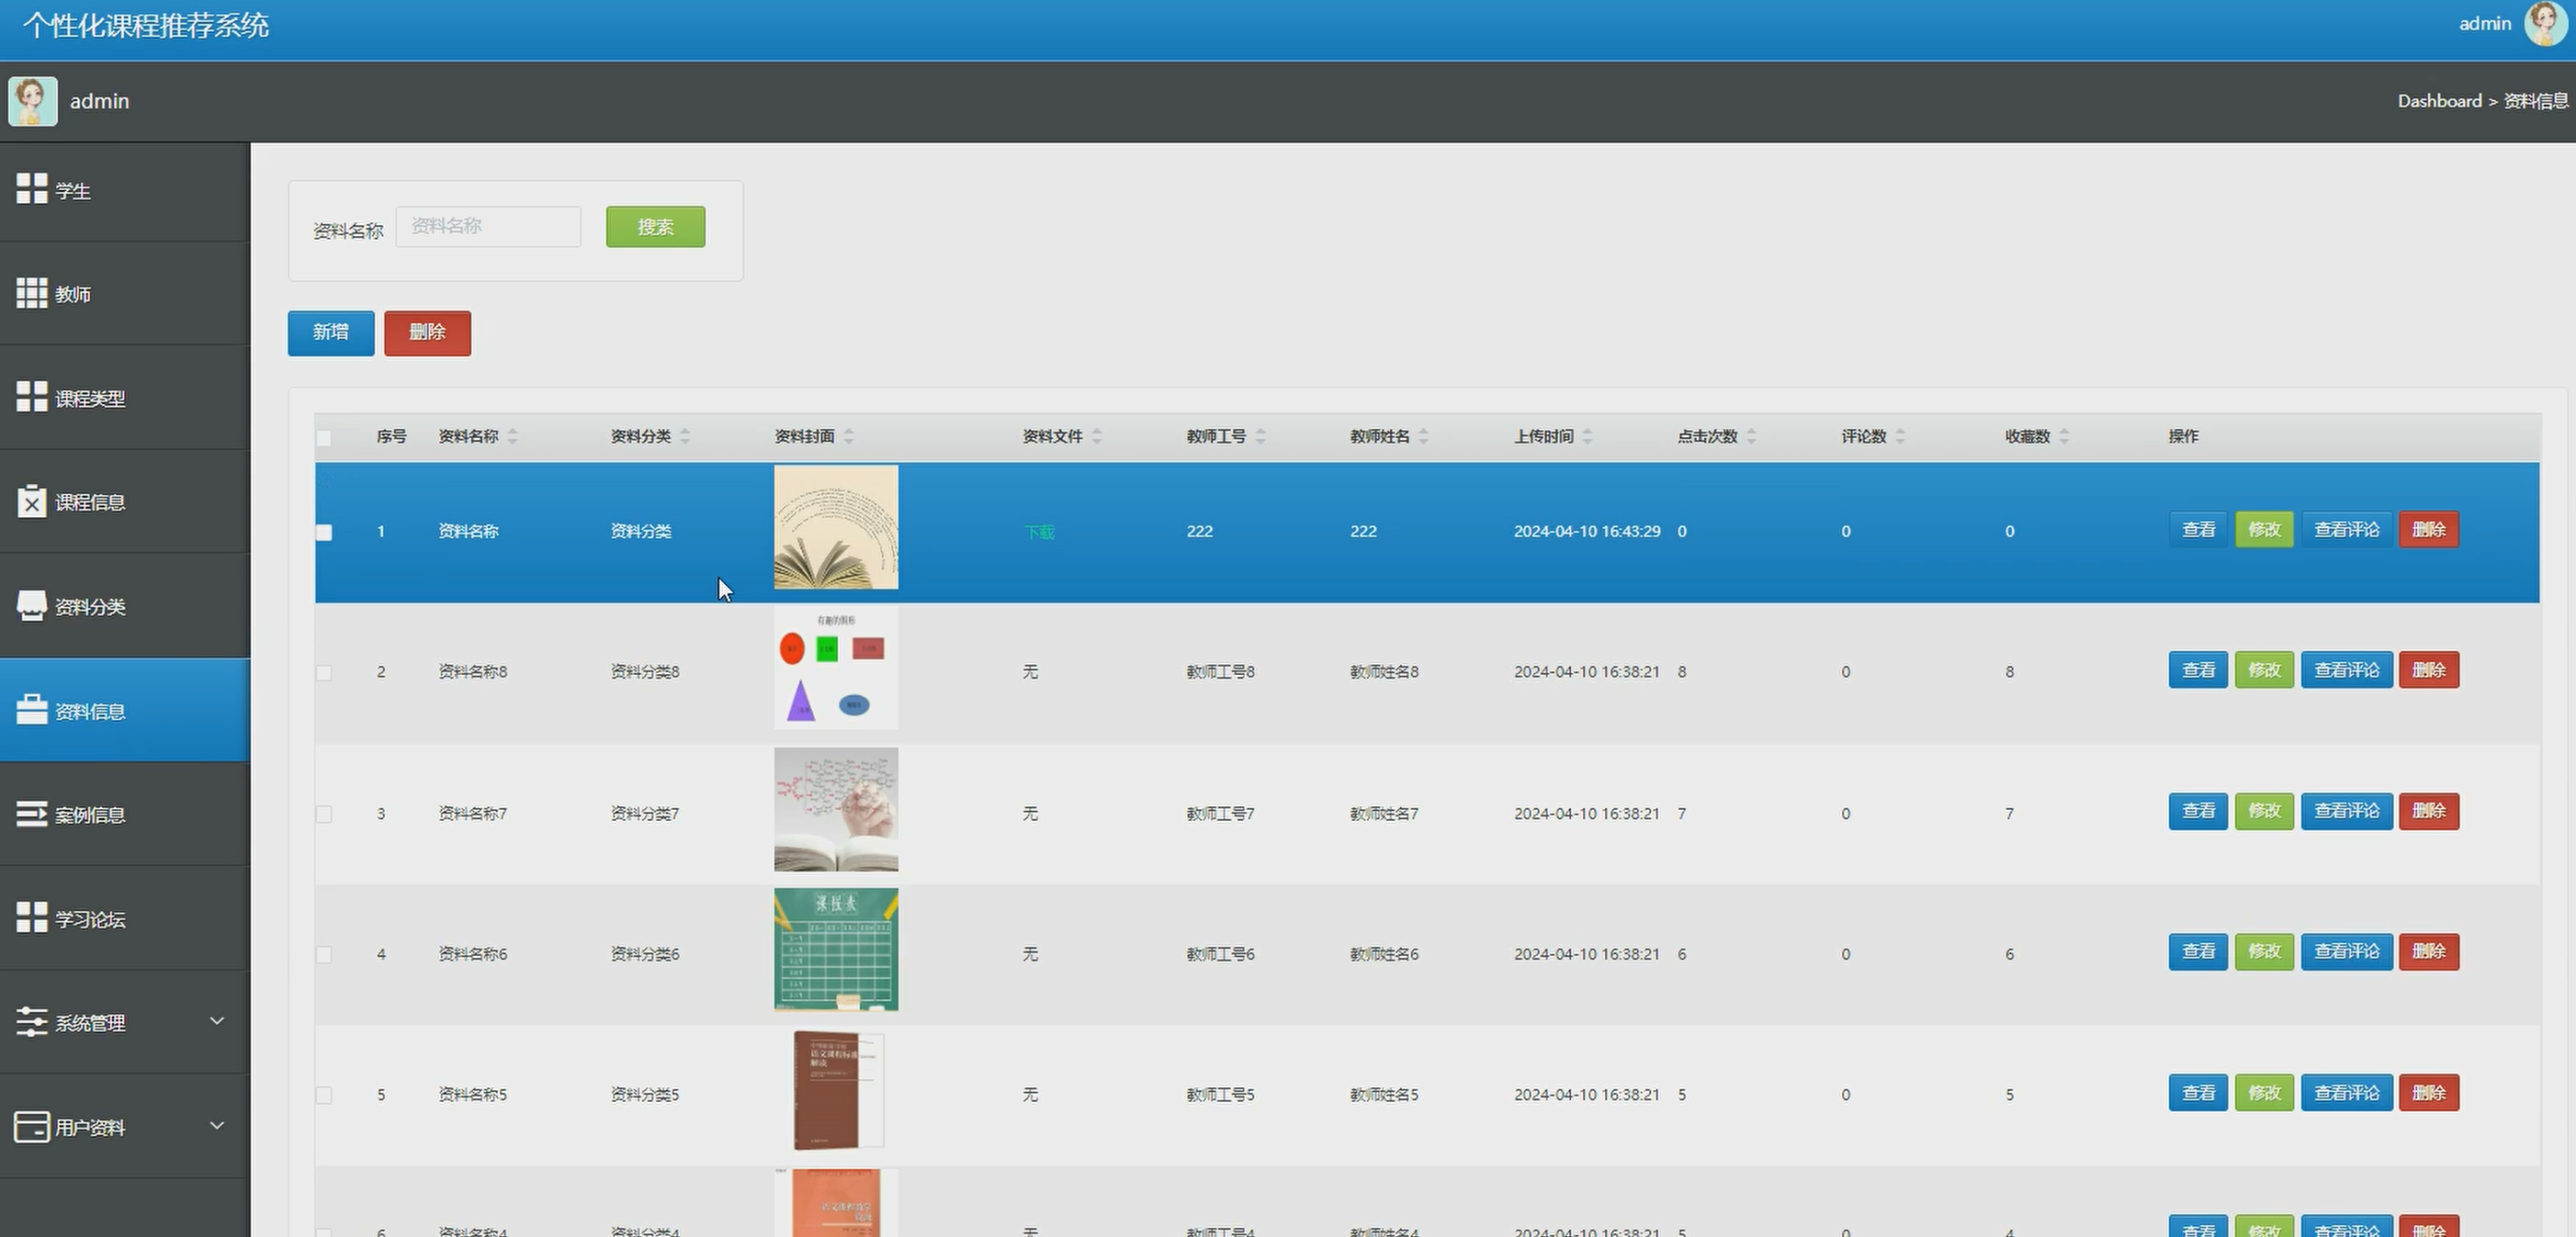Check the 资料名称7 row checkbox
This screenshot has width=2576, height=1237.
[324, 814]
